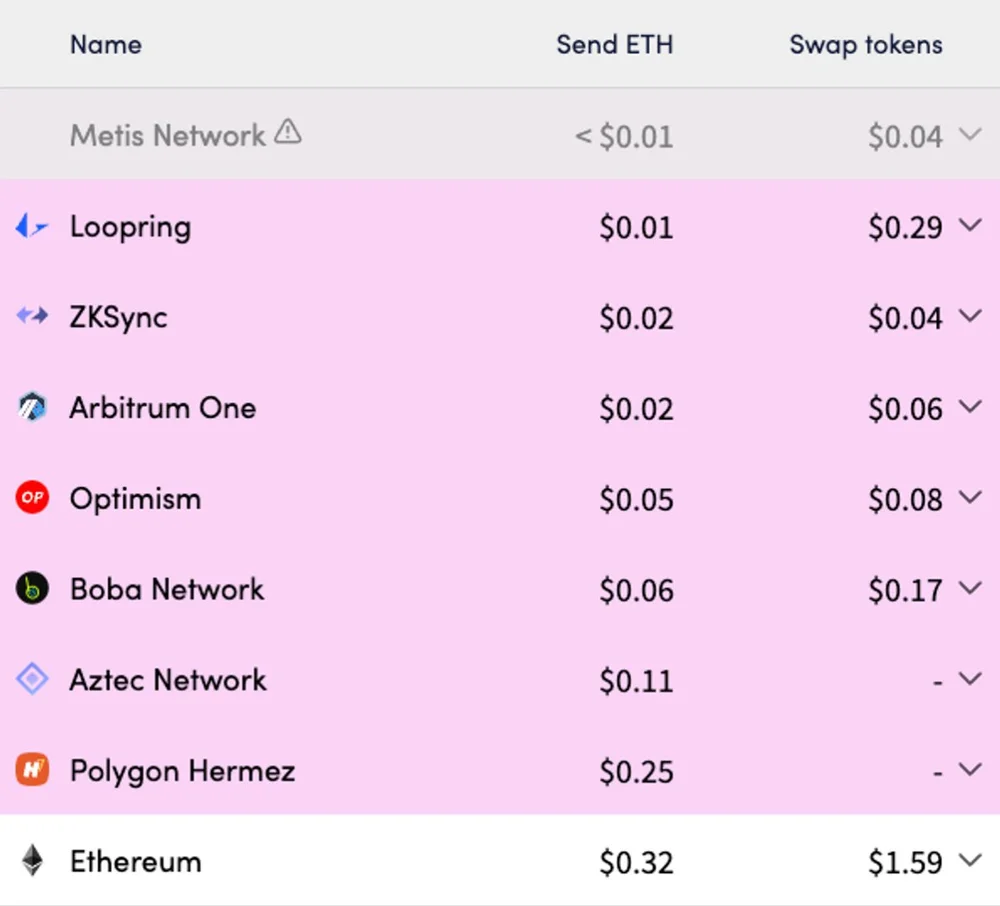Open the Boba Network name link
The width and height of the screenshot is (1000, 906).
(x=167, y=589)
